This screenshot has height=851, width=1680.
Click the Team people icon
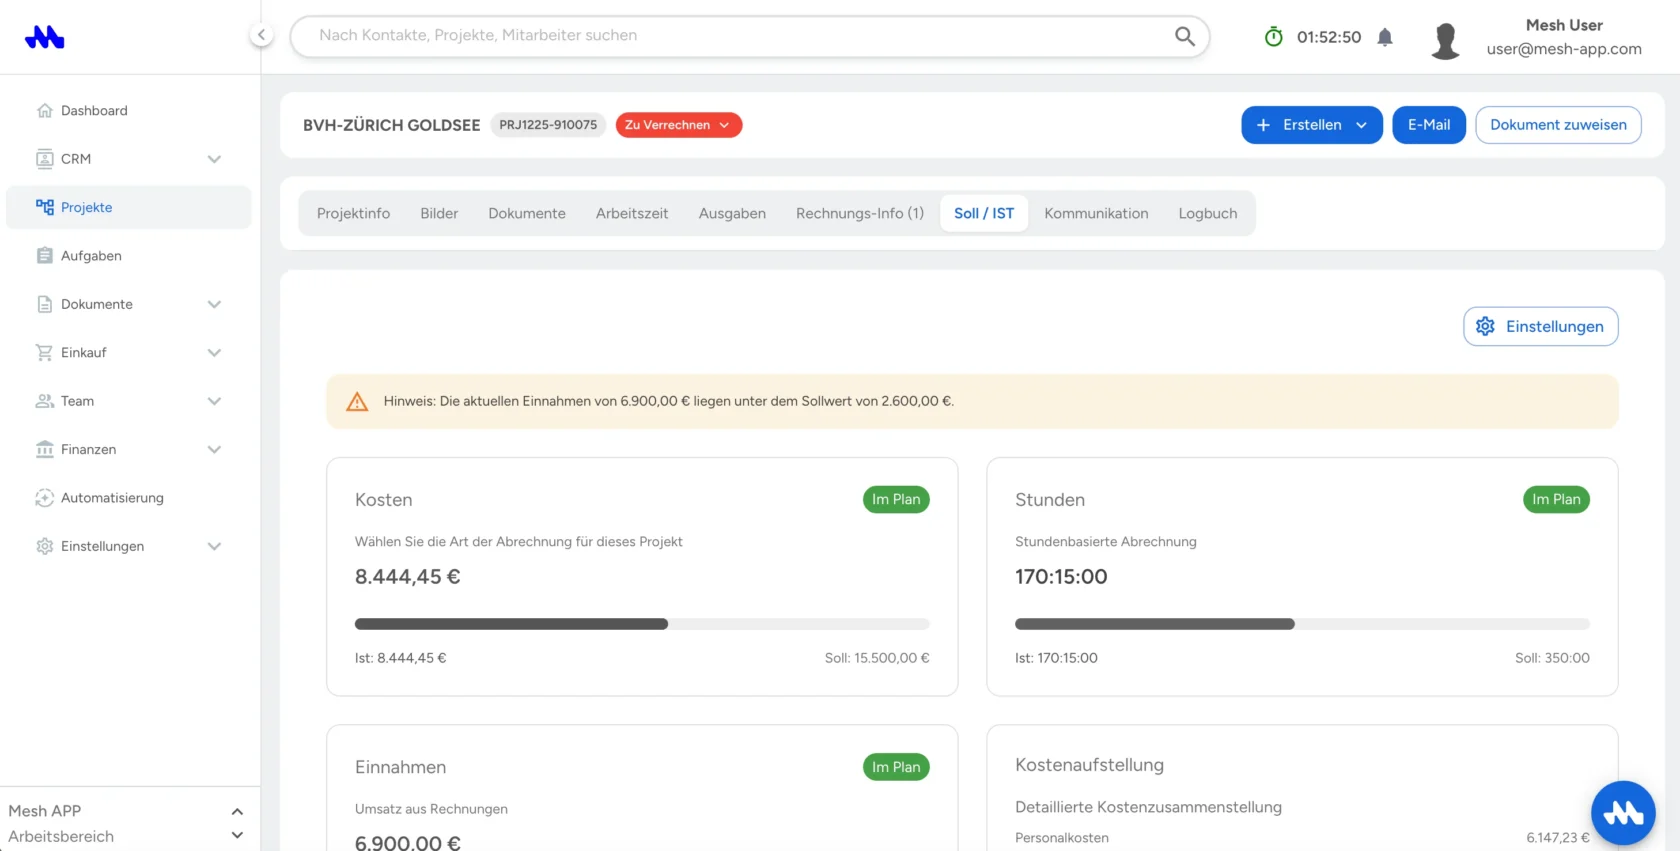44,401
